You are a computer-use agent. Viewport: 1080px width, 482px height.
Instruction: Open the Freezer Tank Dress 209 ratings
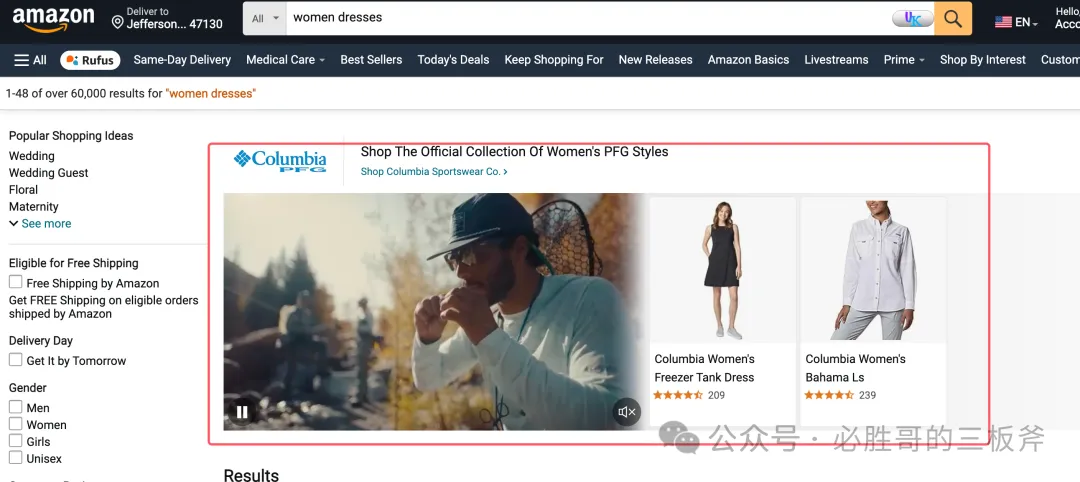tap(689, 395)
